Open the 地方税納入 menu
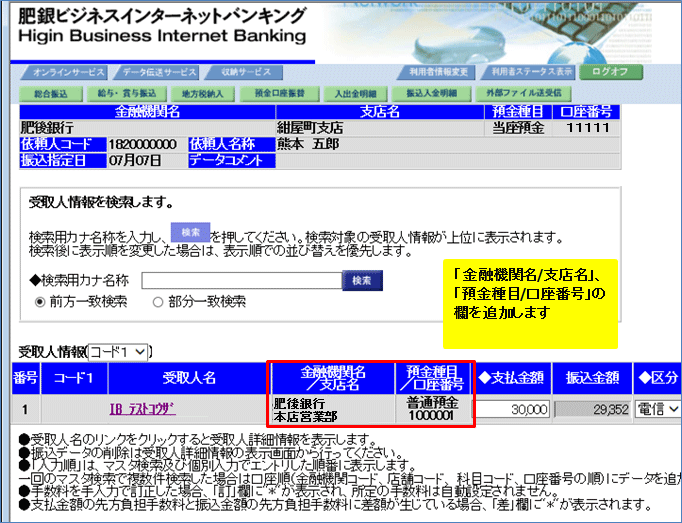Viewport: 682px width, 523px height. (197, 93)
